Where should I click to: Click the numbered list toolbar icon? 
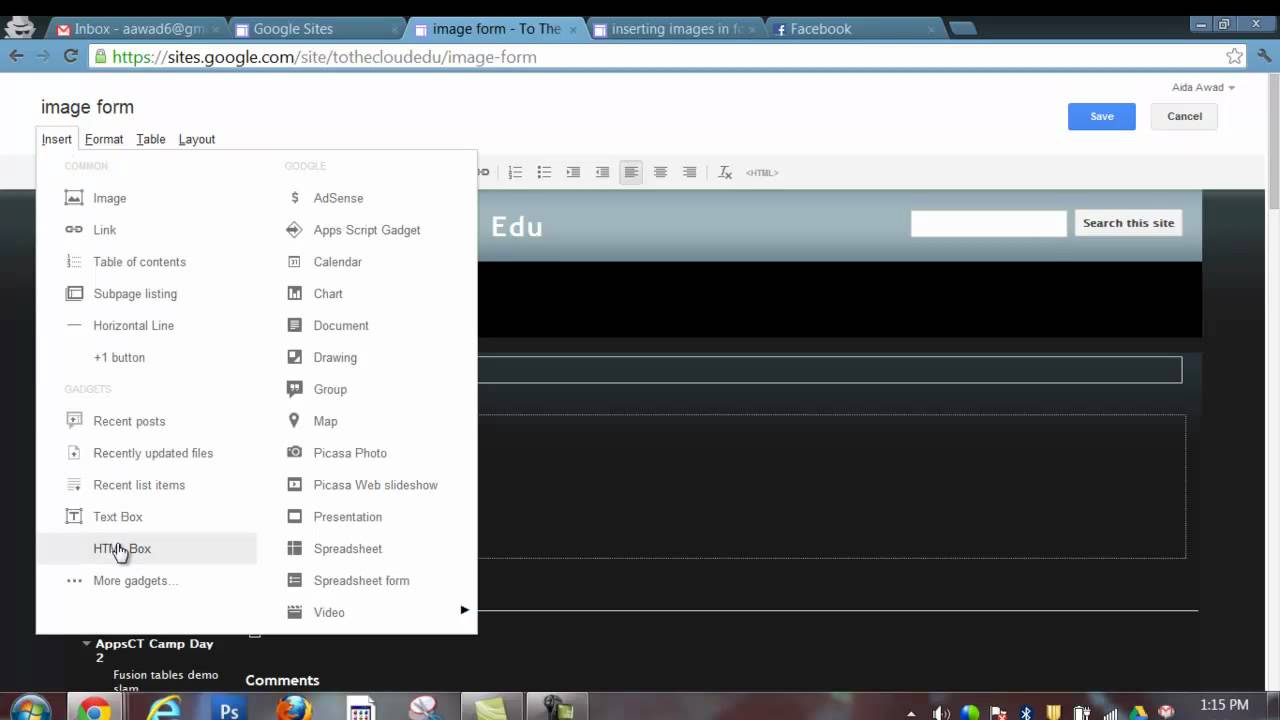click(515, 172)
